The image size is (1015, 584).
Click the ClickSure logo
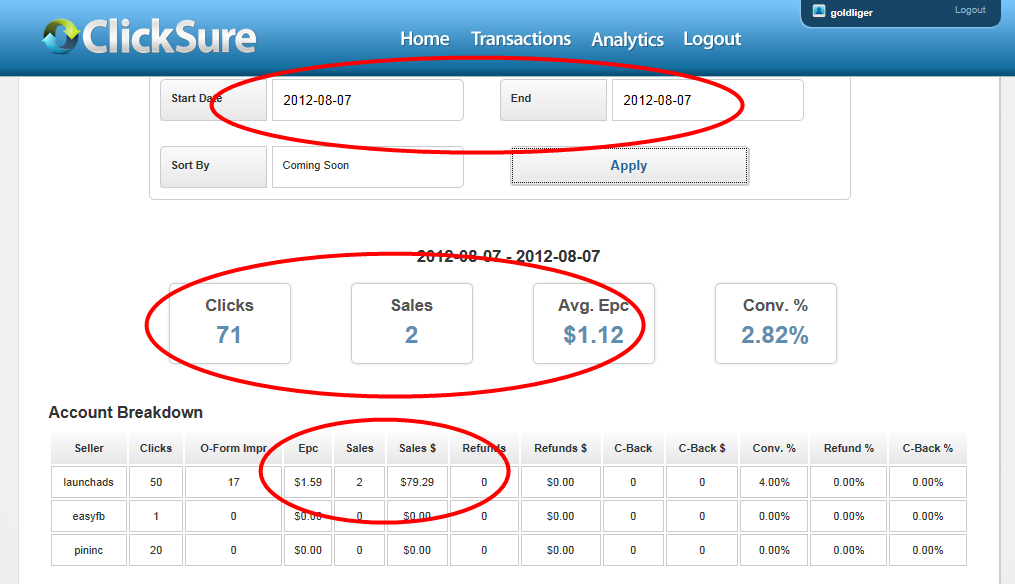(x=150, y=37)
